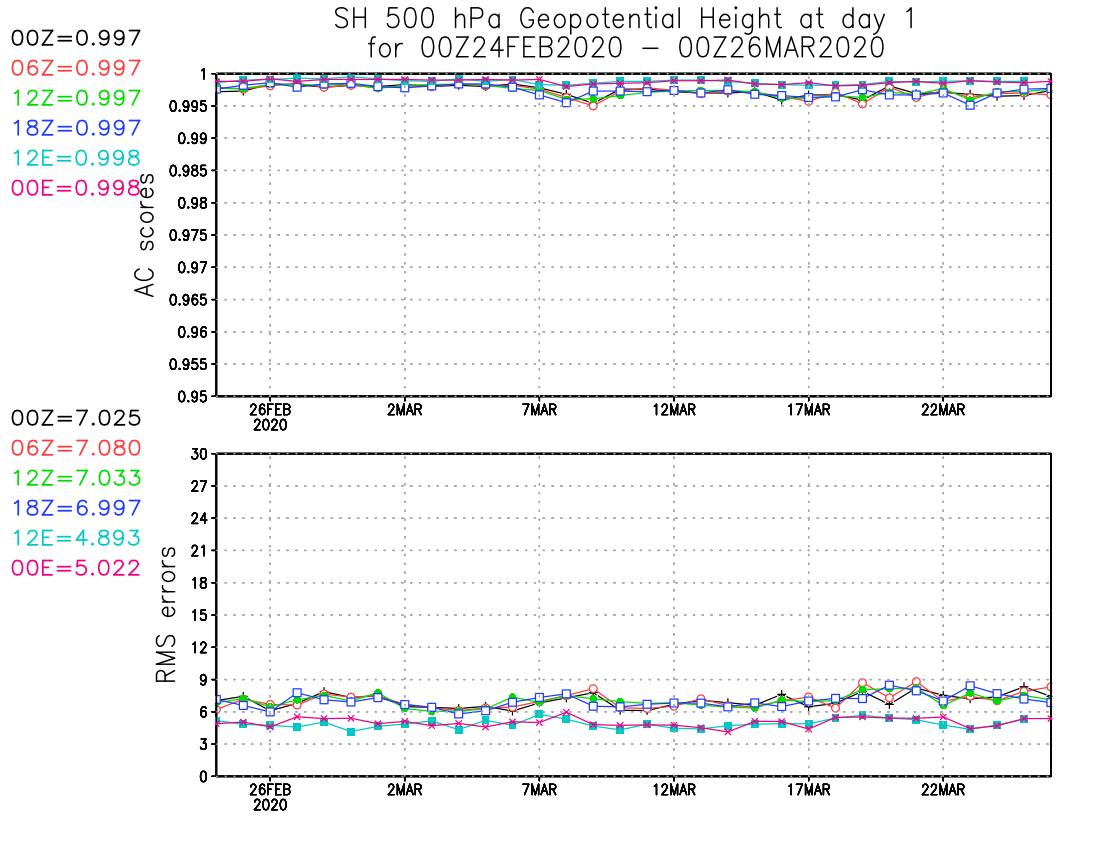Click the 27 tick on RMS axis
Screen dimensions: 1100x850
(x=199, y=486)
